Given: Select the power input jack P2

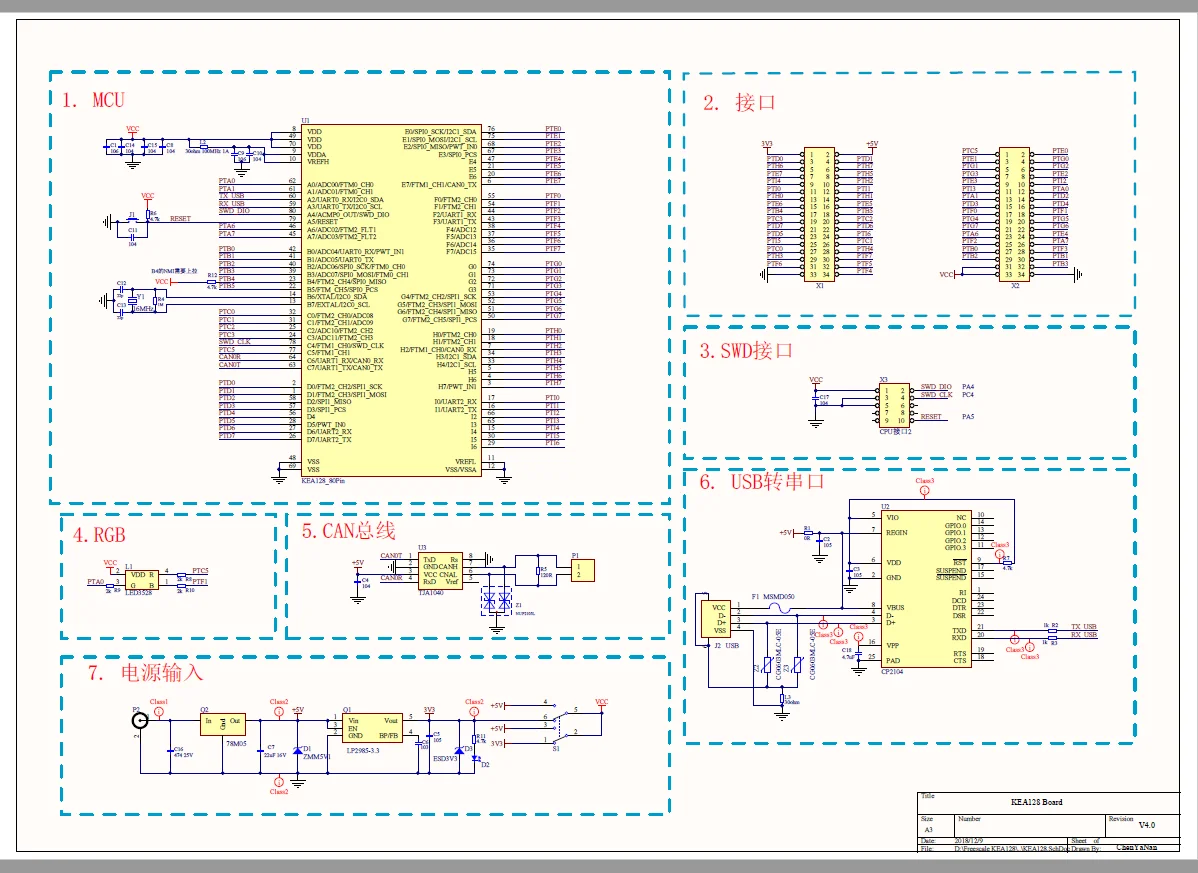Looking at the screenshot, I should (x=139, y=721).
